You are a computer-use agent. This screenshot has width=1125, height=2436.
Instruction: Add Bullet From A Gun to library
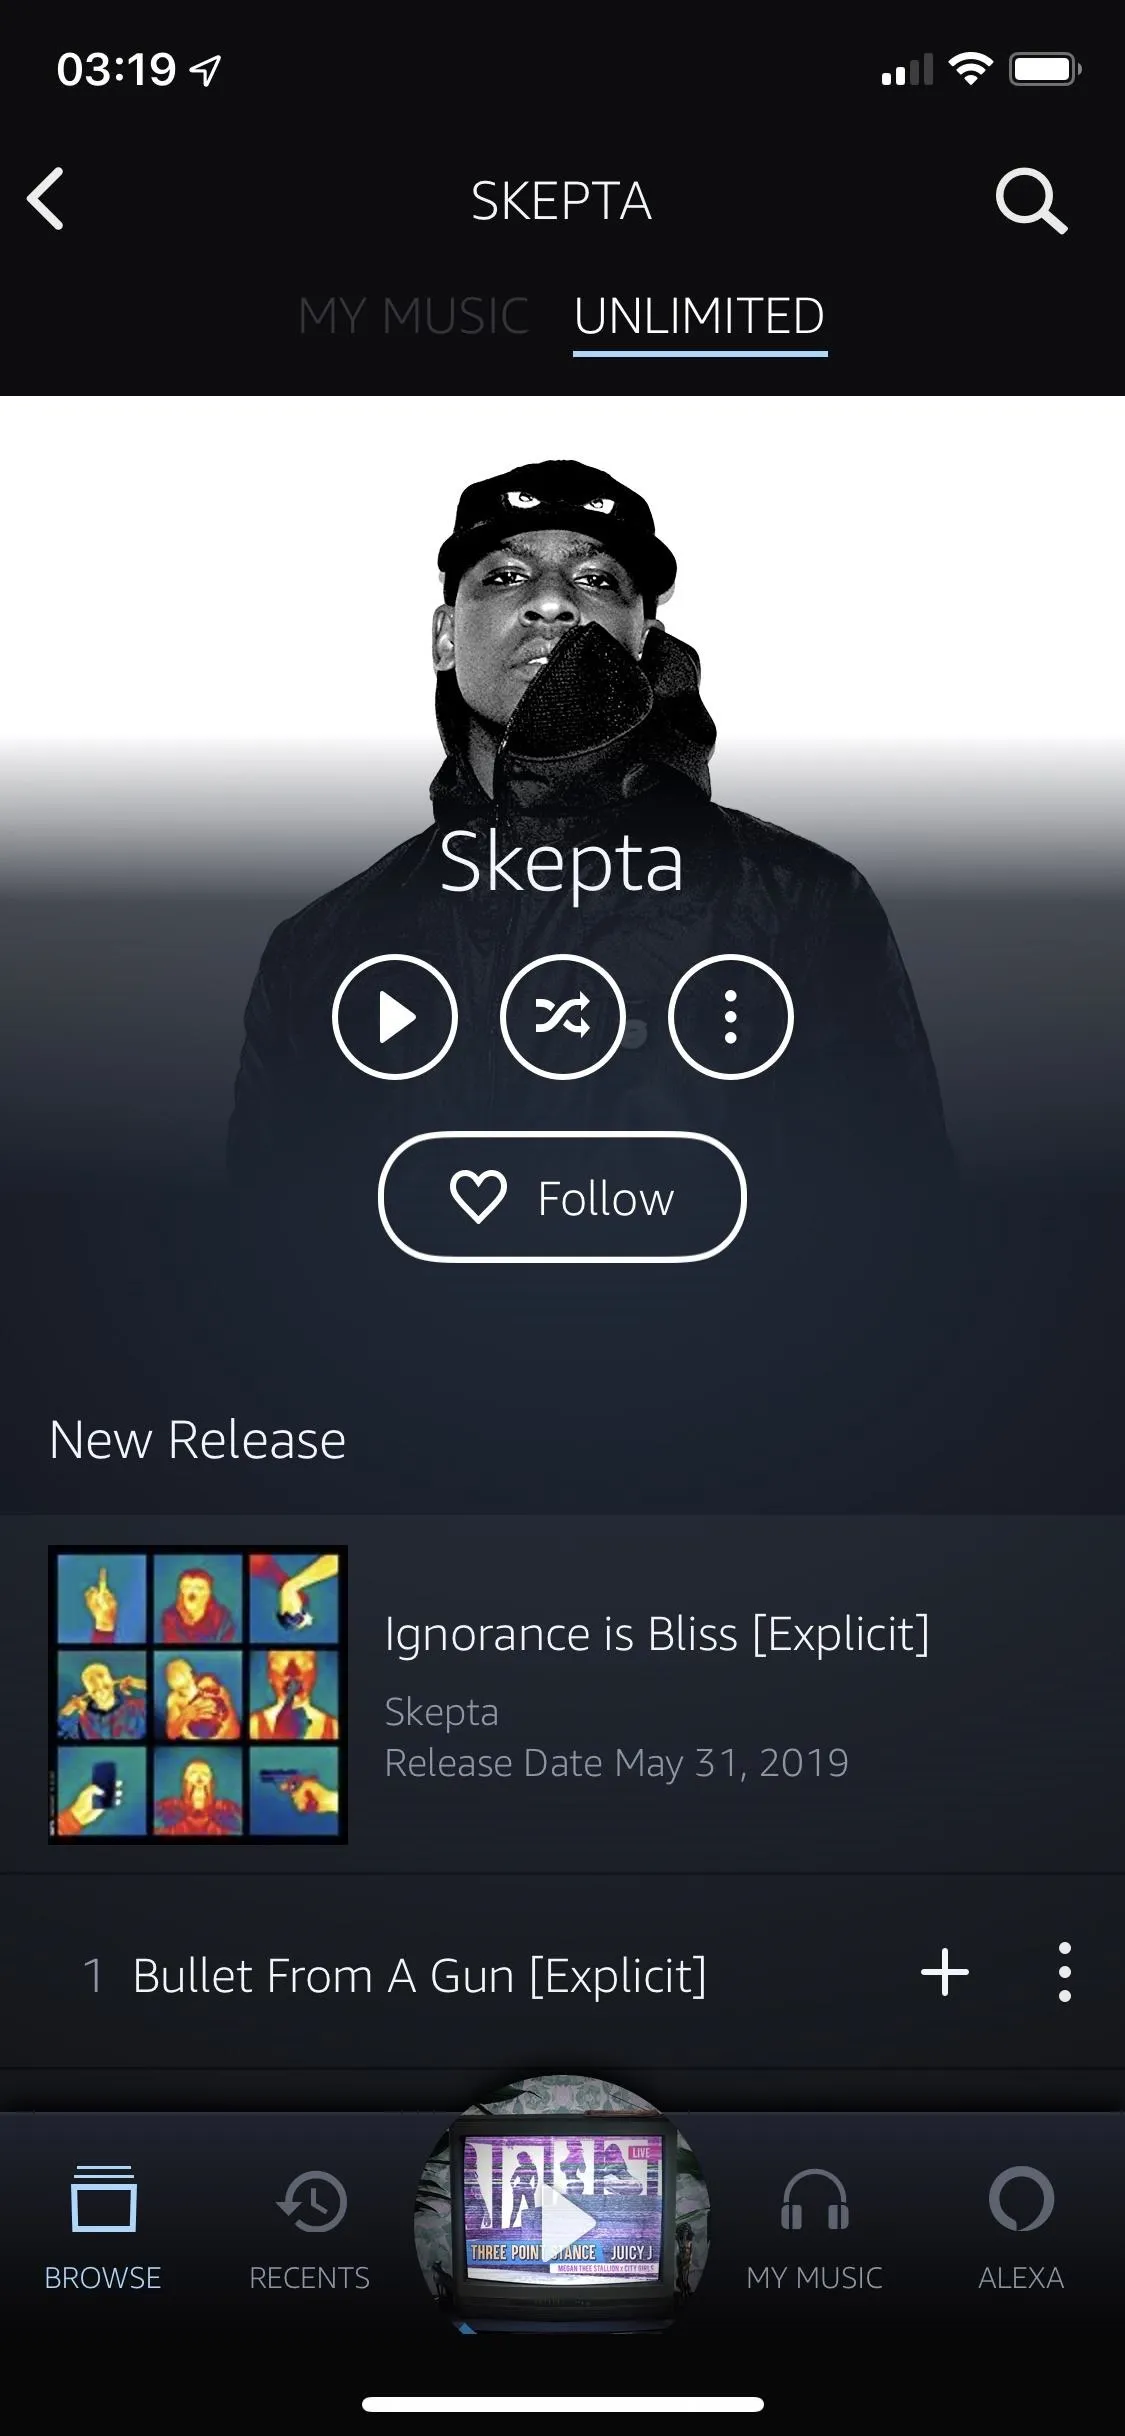pyautogui.click(x=944, y=1972)
